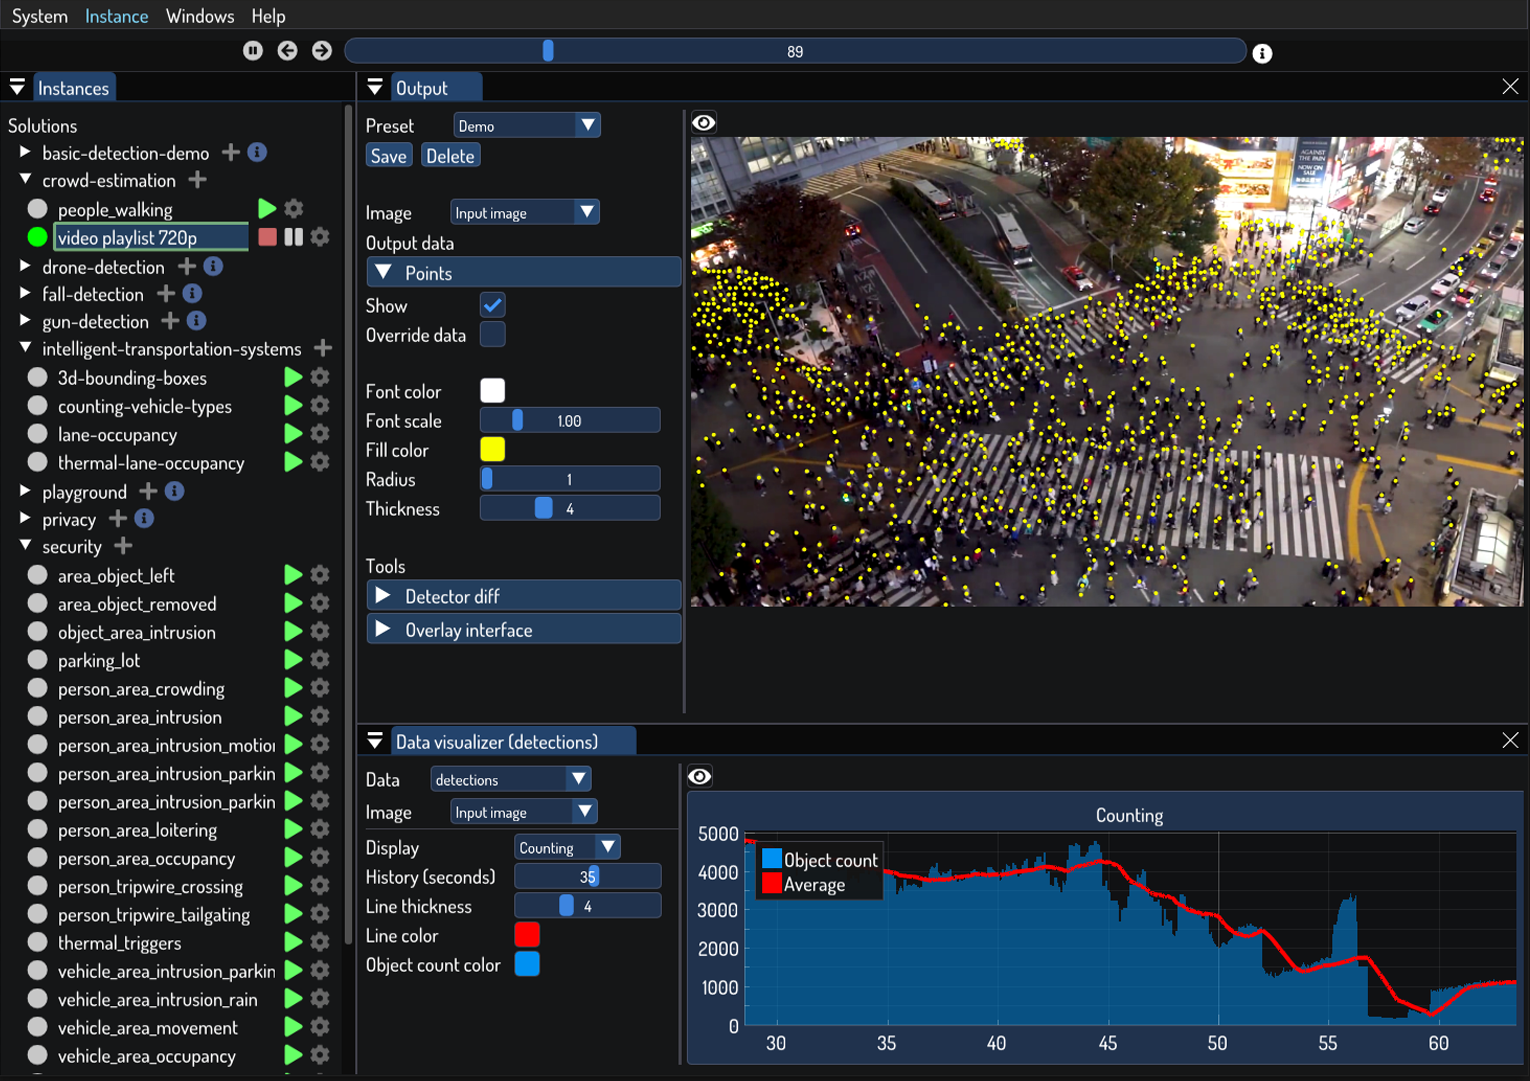Image resolution: width=1530 pixels, height=1081 pixels.
Task: Open the info icon beside gun-detection
Action: [x=196, y=321]
